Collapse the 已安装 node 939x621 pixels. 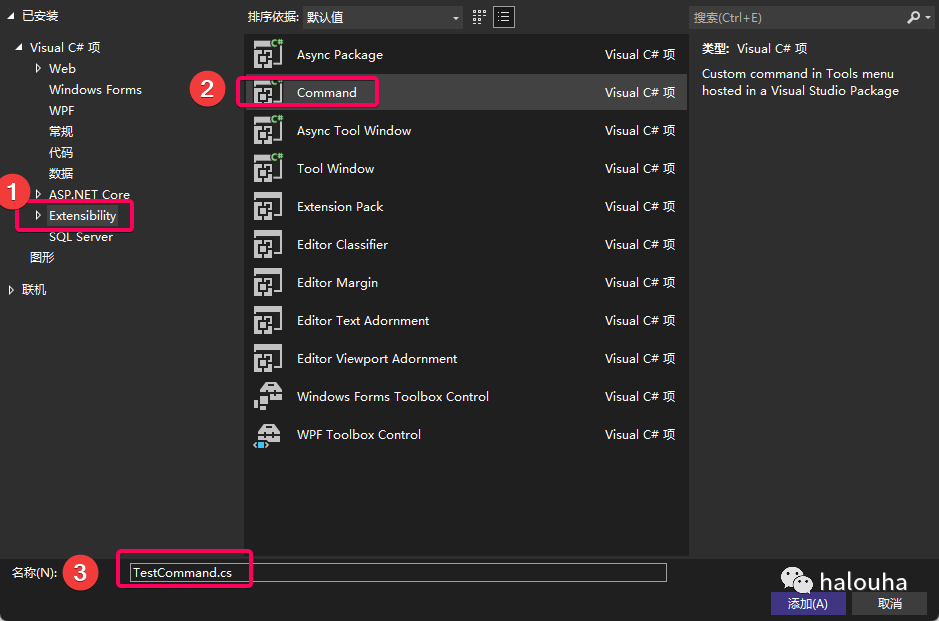[x=11, y=16]
